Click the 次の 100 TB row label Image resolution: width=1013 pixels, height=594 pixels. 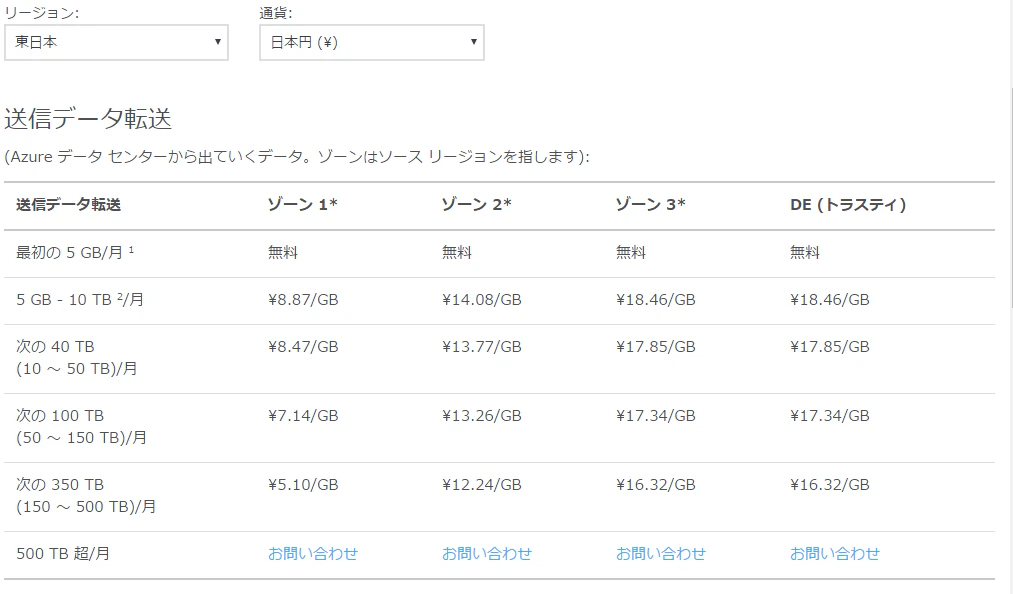tap(81, 427)
